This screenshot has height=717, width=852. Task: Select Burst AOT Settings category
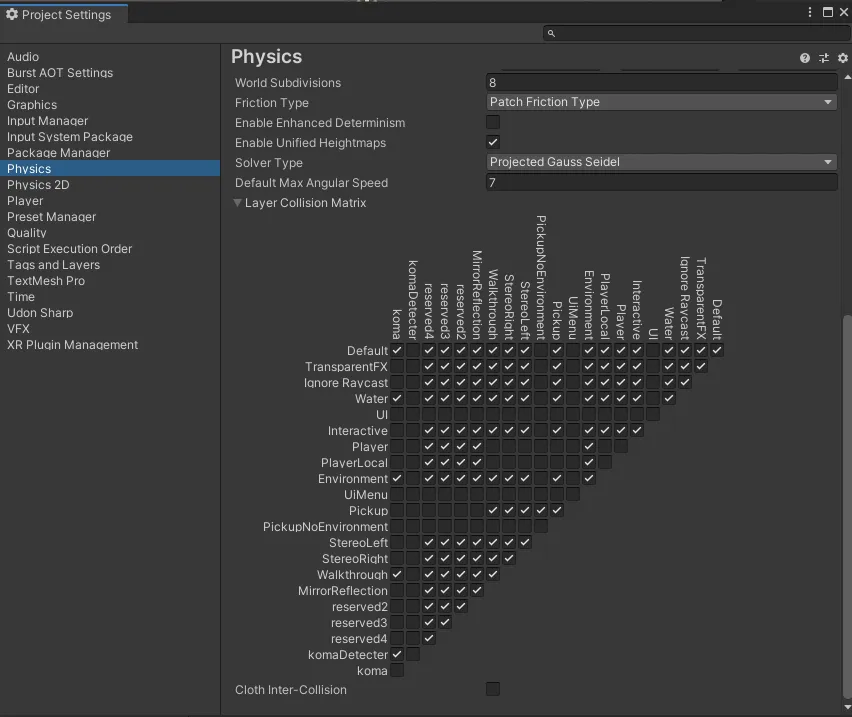110,73
